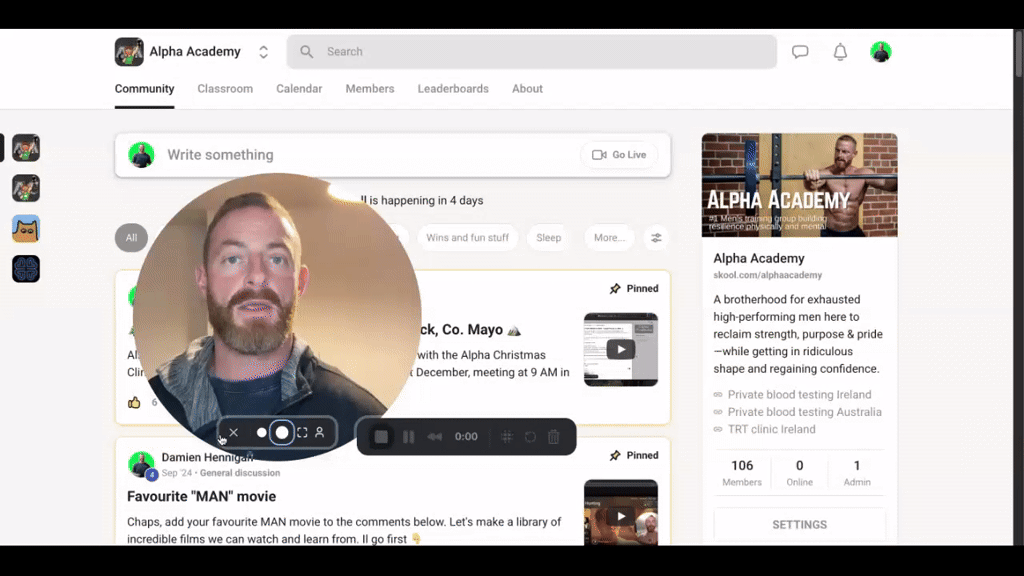The image size is (1024, 576).
Task: Switch to the Classroom tab
Action: click(x=225, y=89)
